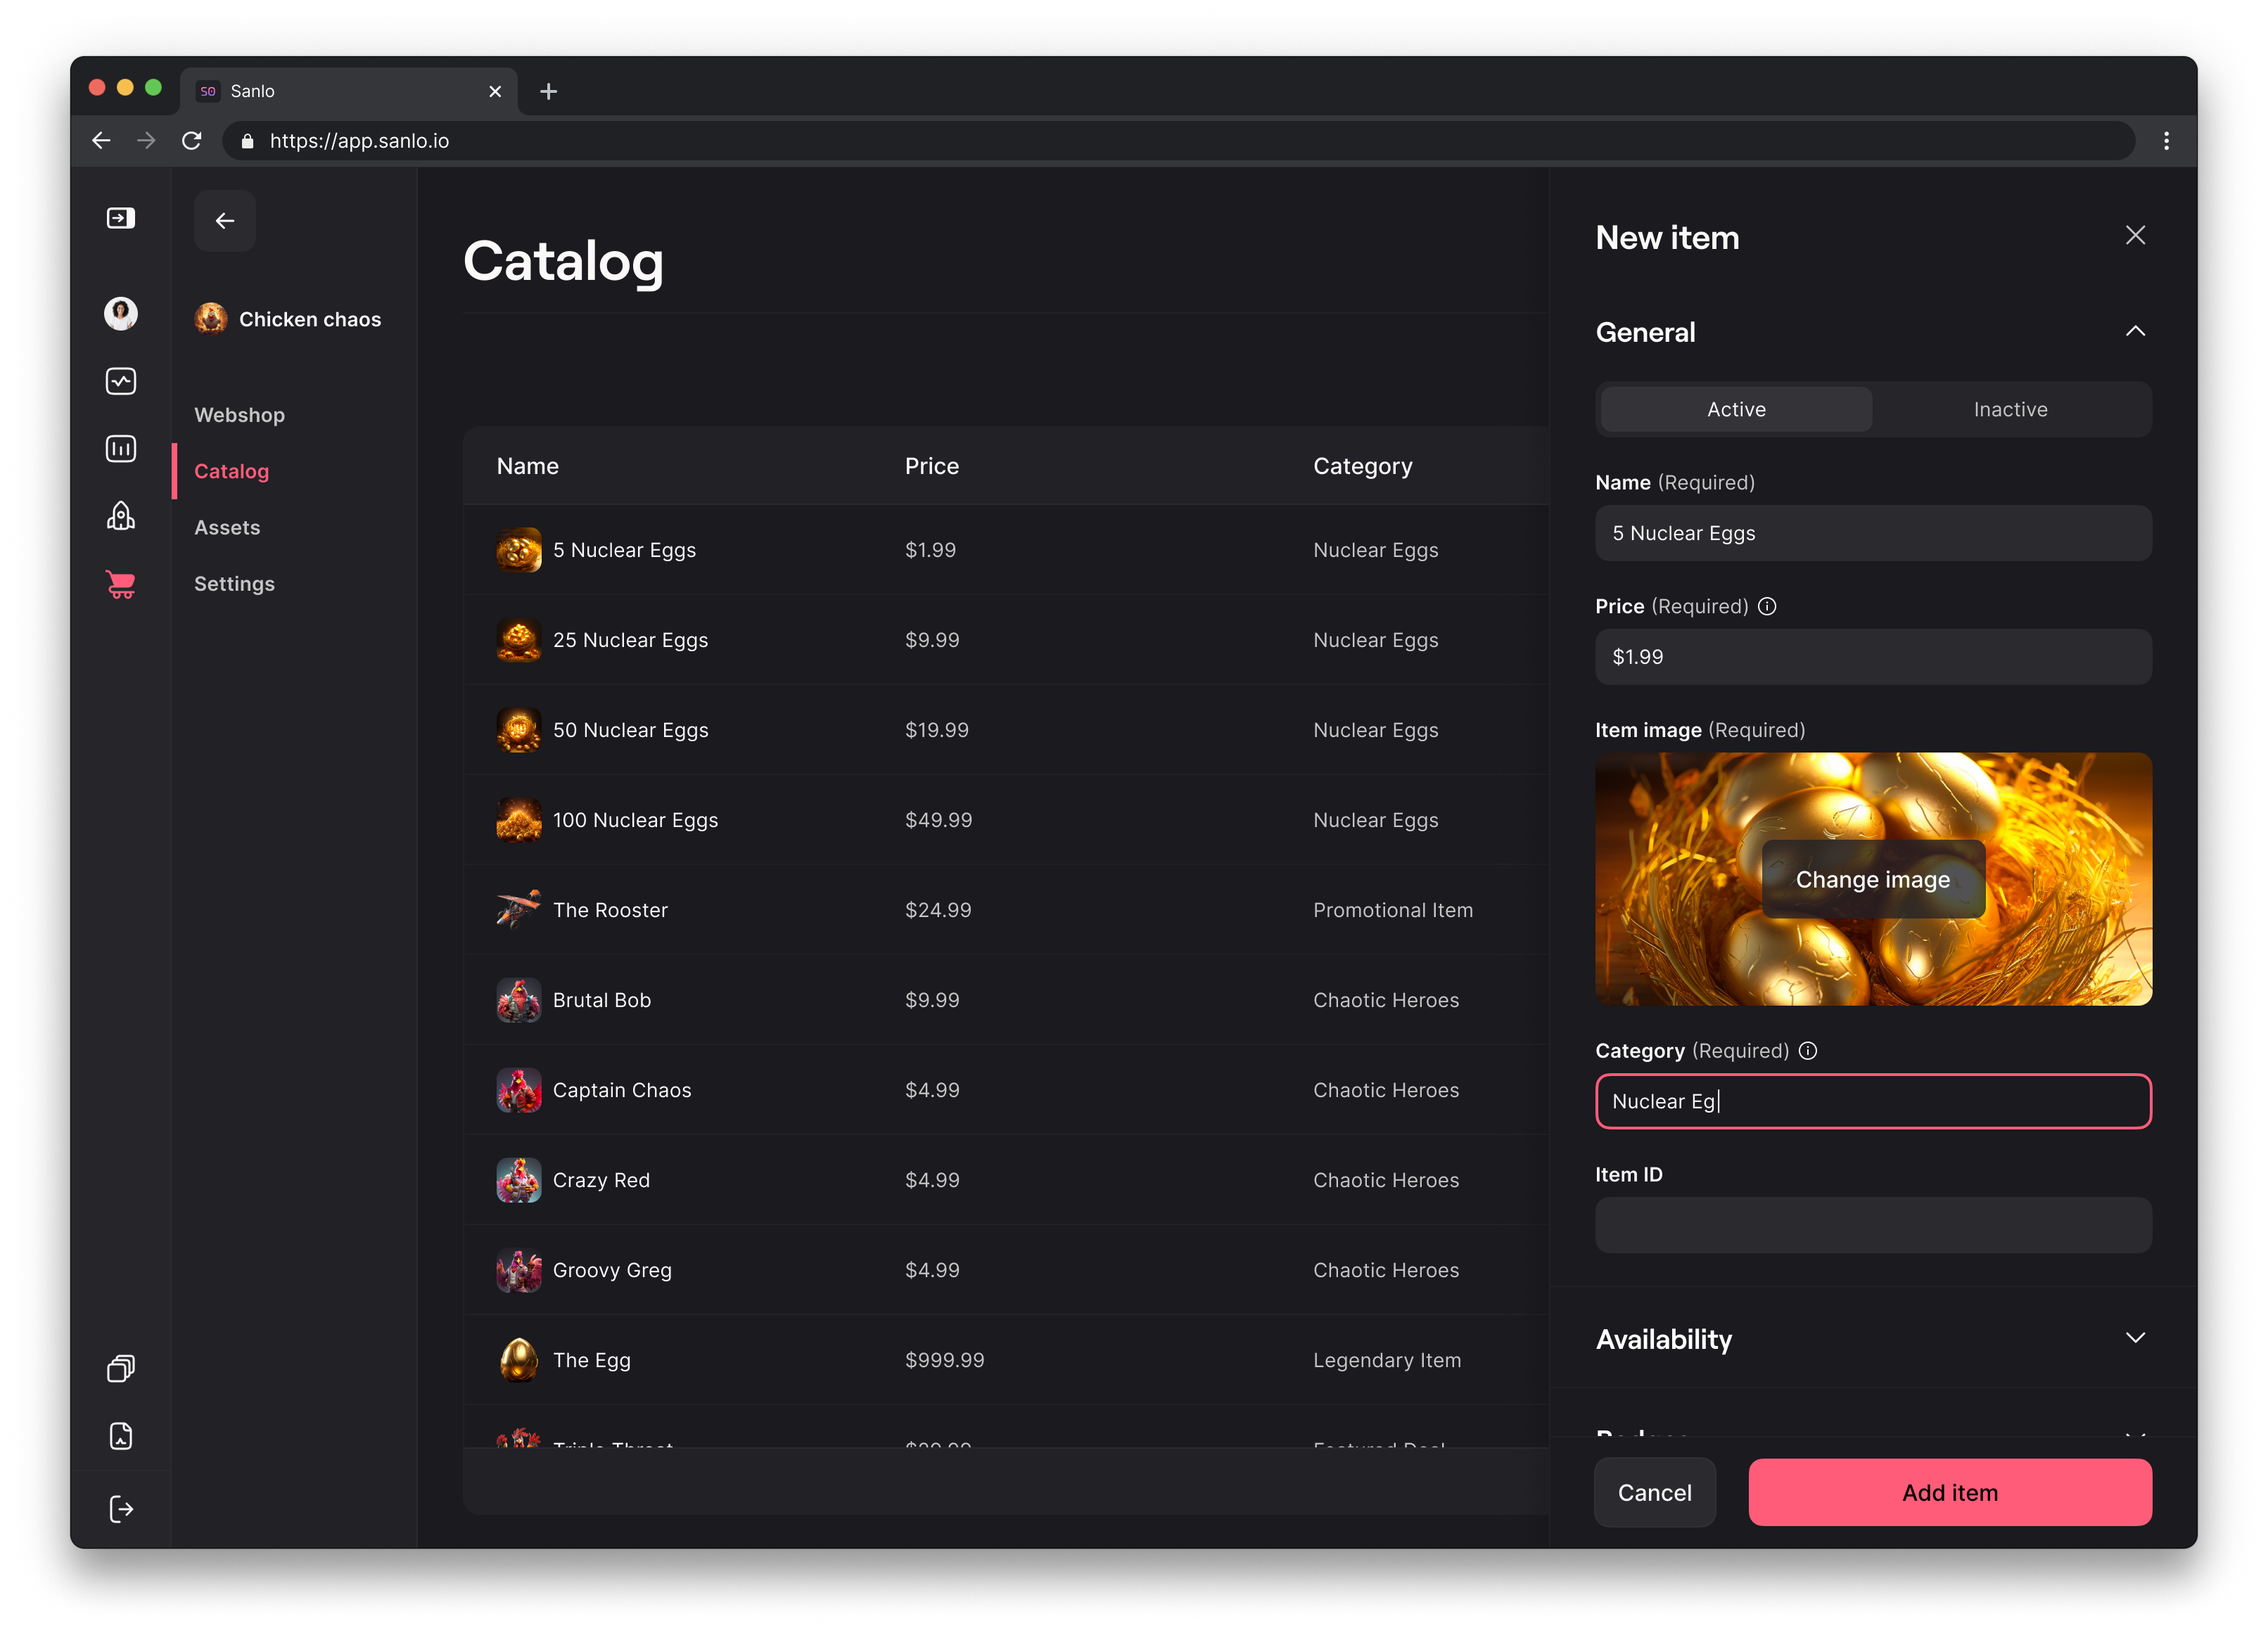Image resolution: width=2268 pixels, height=1633 pixels.
Task: Toggle item status to Inactive
Action: pyautogui.click(x=2009, y=408)
